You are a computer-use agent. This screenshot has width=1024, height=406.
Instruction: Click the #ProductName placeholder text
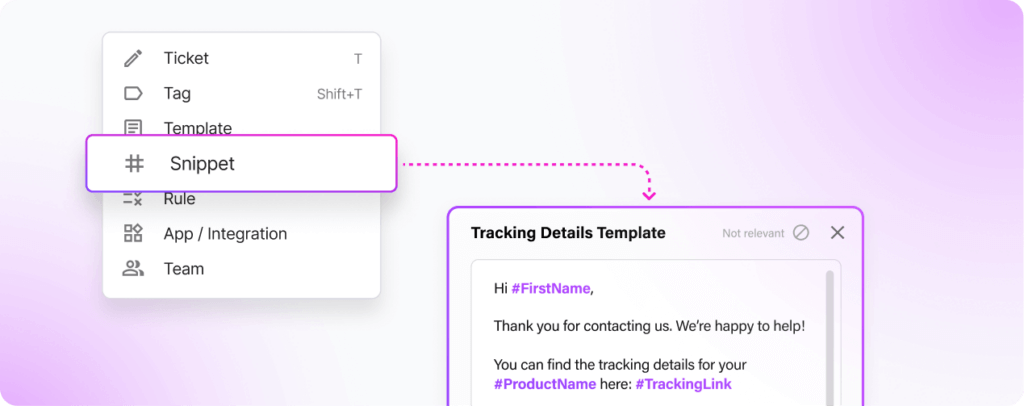click(x=545, y=384)
